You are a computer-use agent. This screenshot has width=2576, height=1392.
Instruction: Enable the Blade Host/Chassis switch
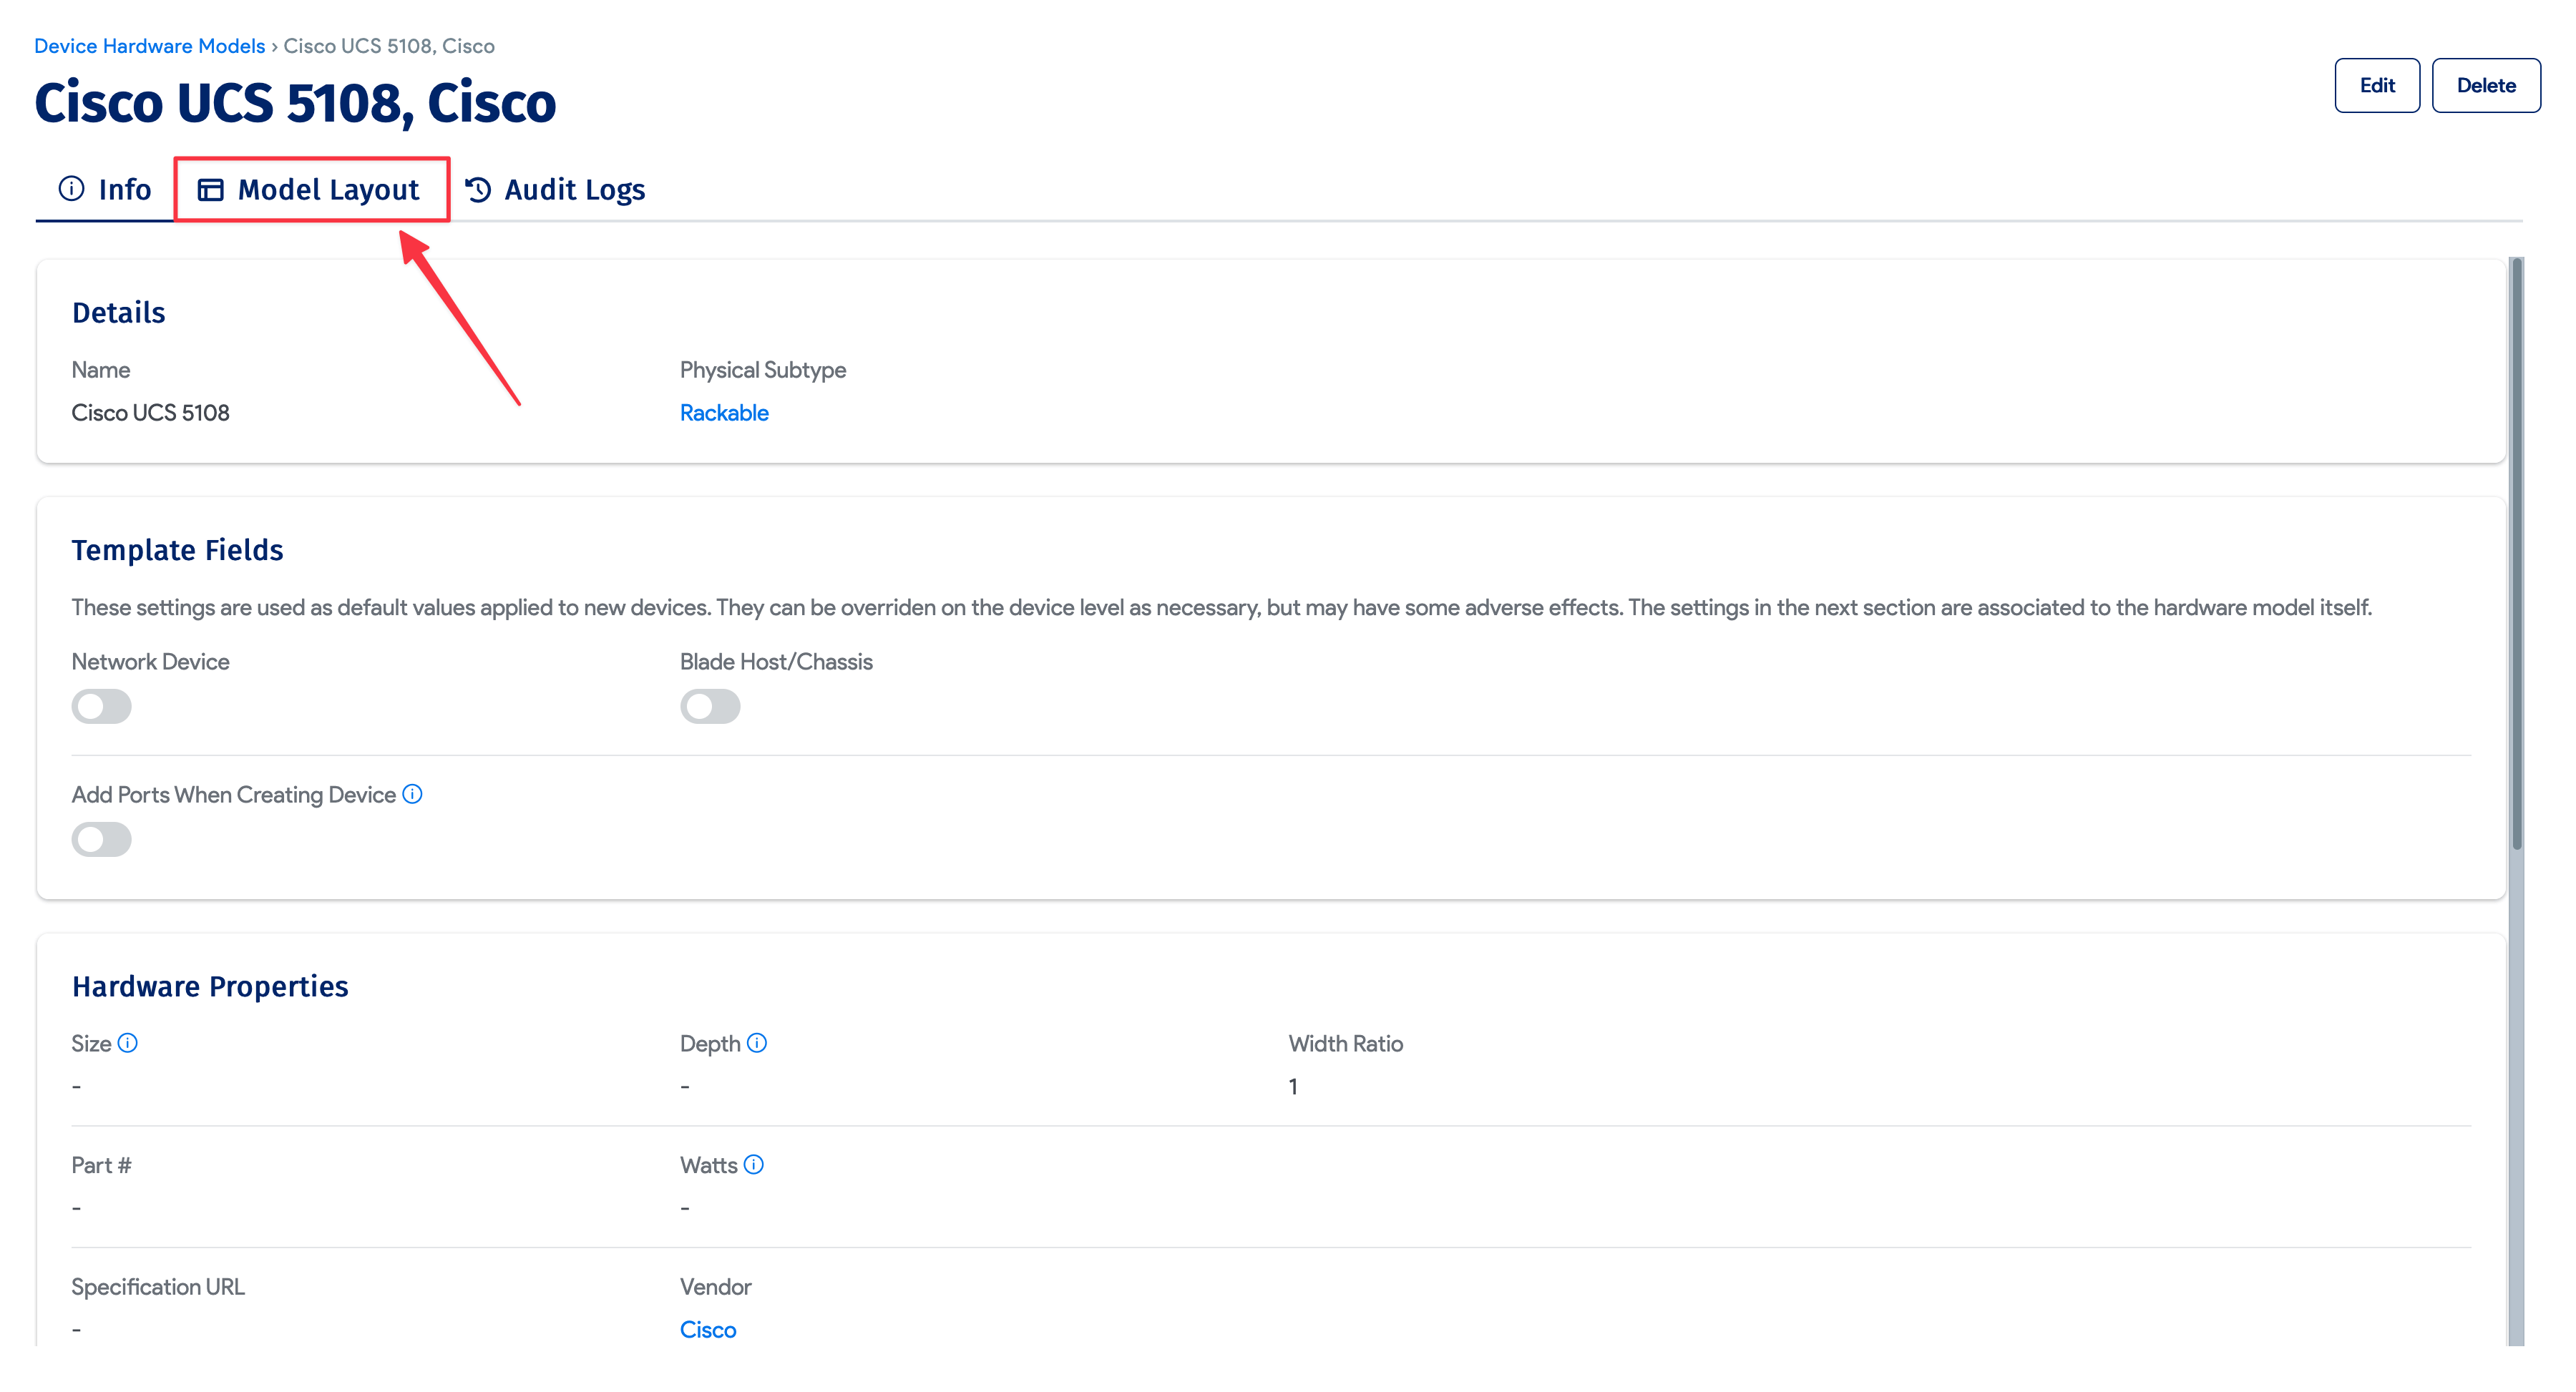click(x=710, y=706)
